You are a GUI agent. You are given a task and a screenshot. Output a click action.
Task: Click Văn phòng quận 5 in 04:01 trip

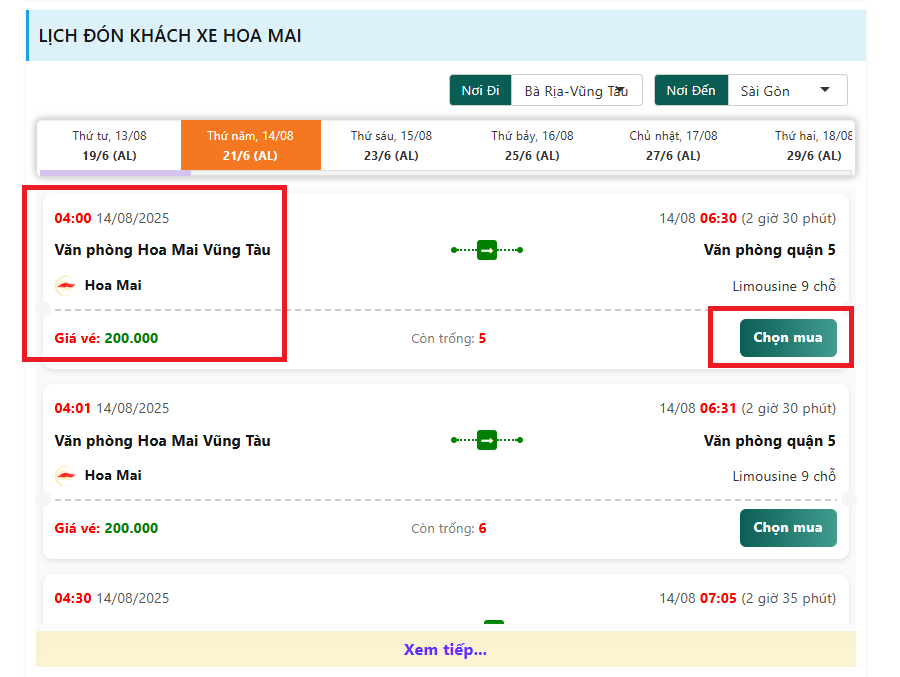(x=770, y=441)
